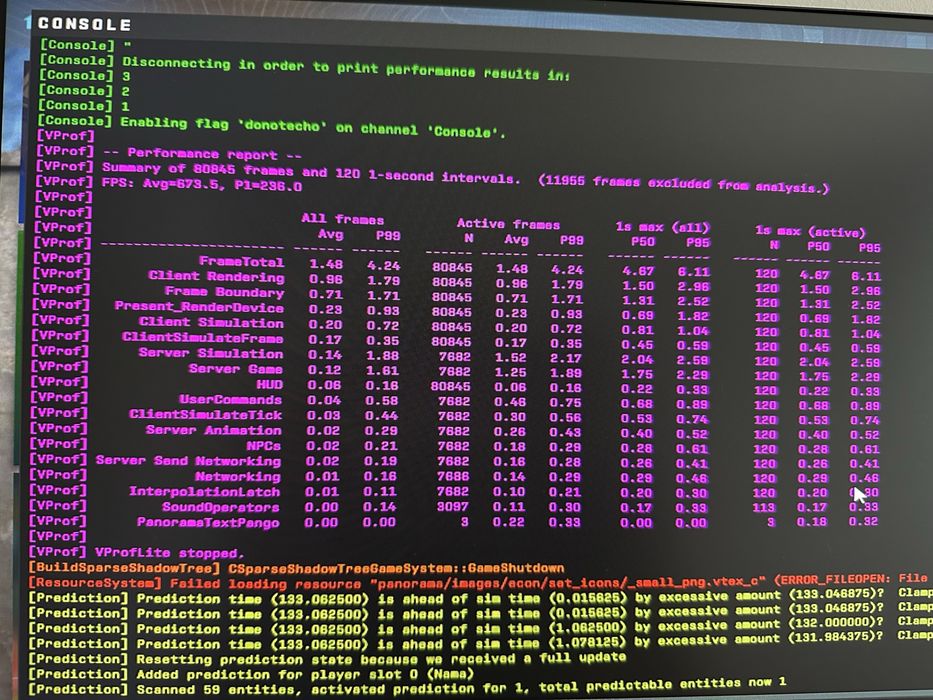Select the Client Rendering row label

pyautogui.click(x=216, y=276)
